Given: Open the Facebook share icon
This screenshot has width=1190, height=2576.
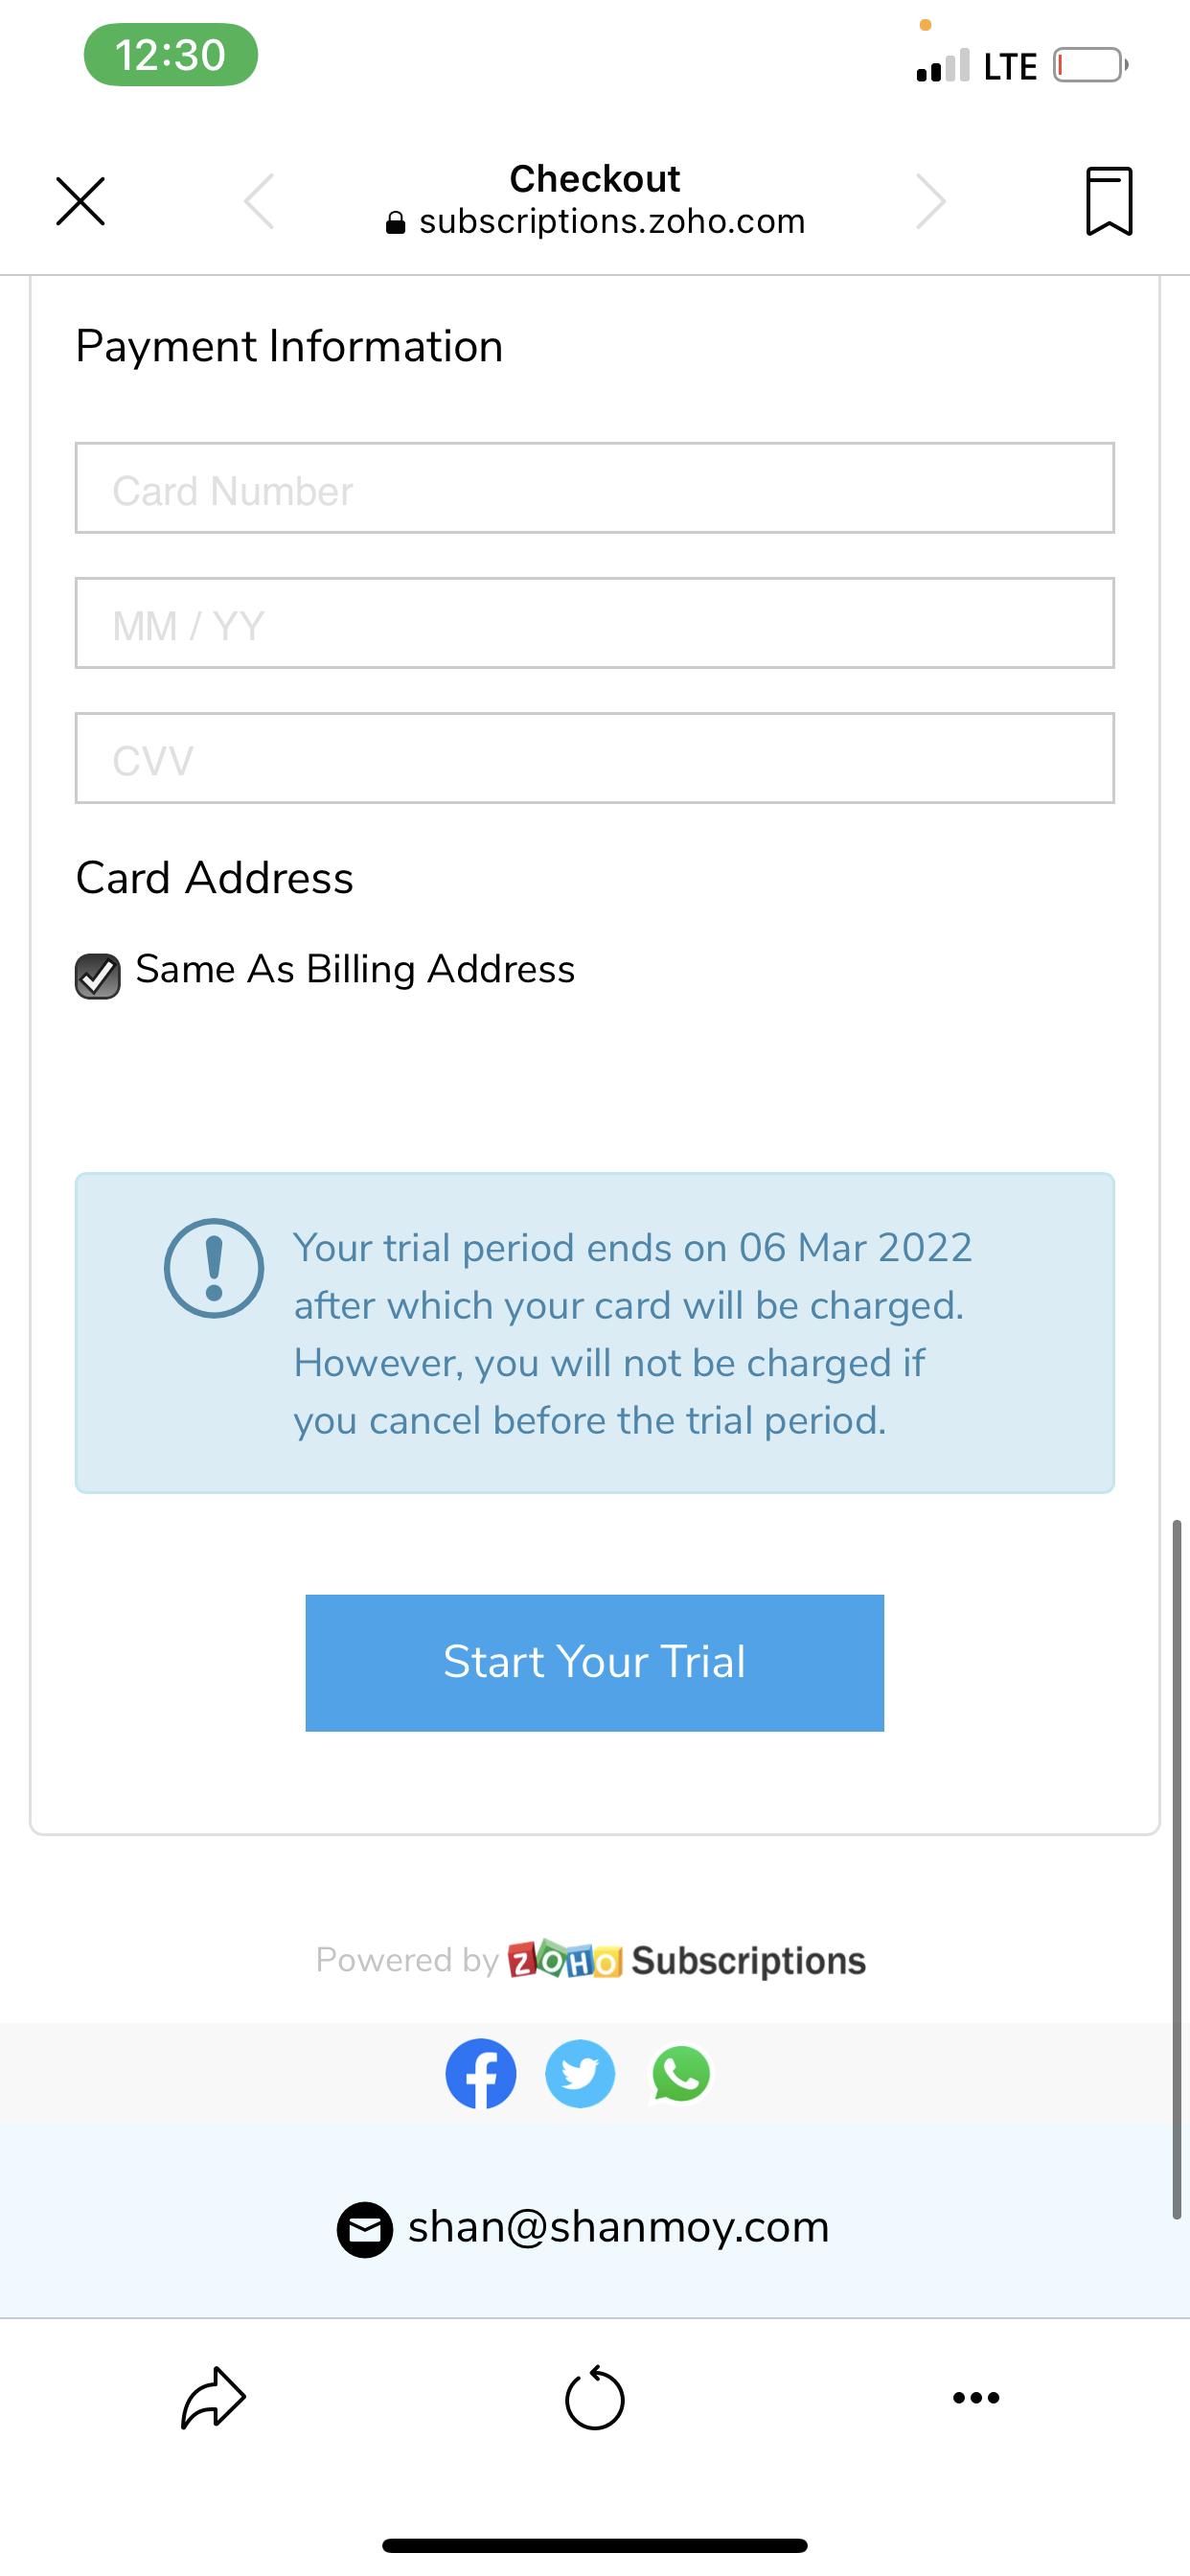Looking at the screenshot, I should (481, 2073).
